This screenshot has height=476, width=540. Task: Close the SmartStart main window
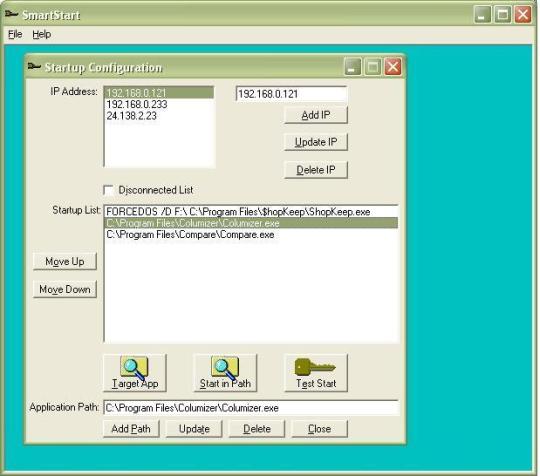pos(523,15)
